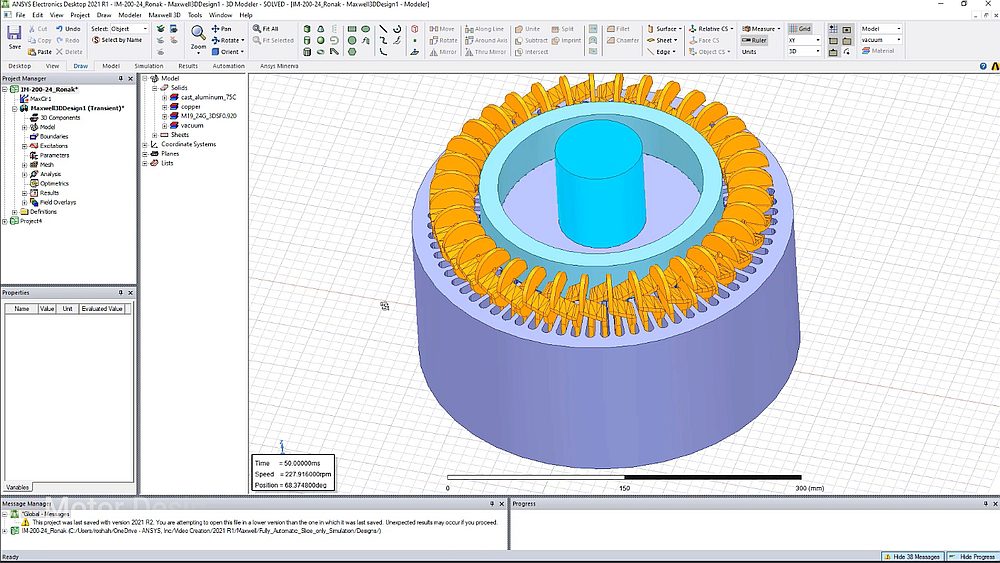
Task: Click Fit All view icon
Action: coord(256,29)
